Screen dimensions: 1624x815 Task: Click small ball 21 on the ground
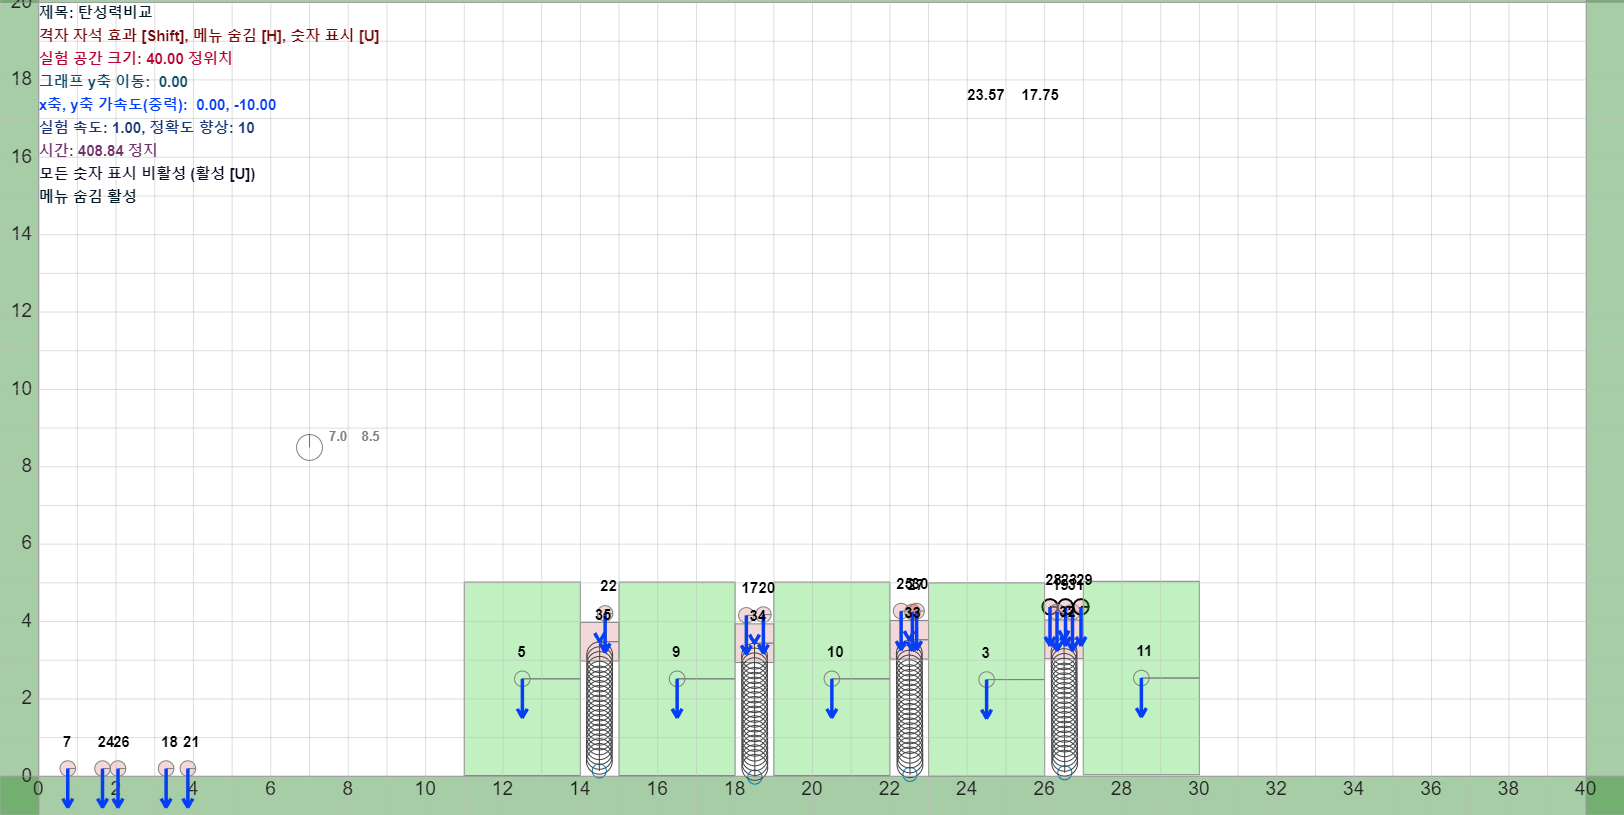pos(188,768)
